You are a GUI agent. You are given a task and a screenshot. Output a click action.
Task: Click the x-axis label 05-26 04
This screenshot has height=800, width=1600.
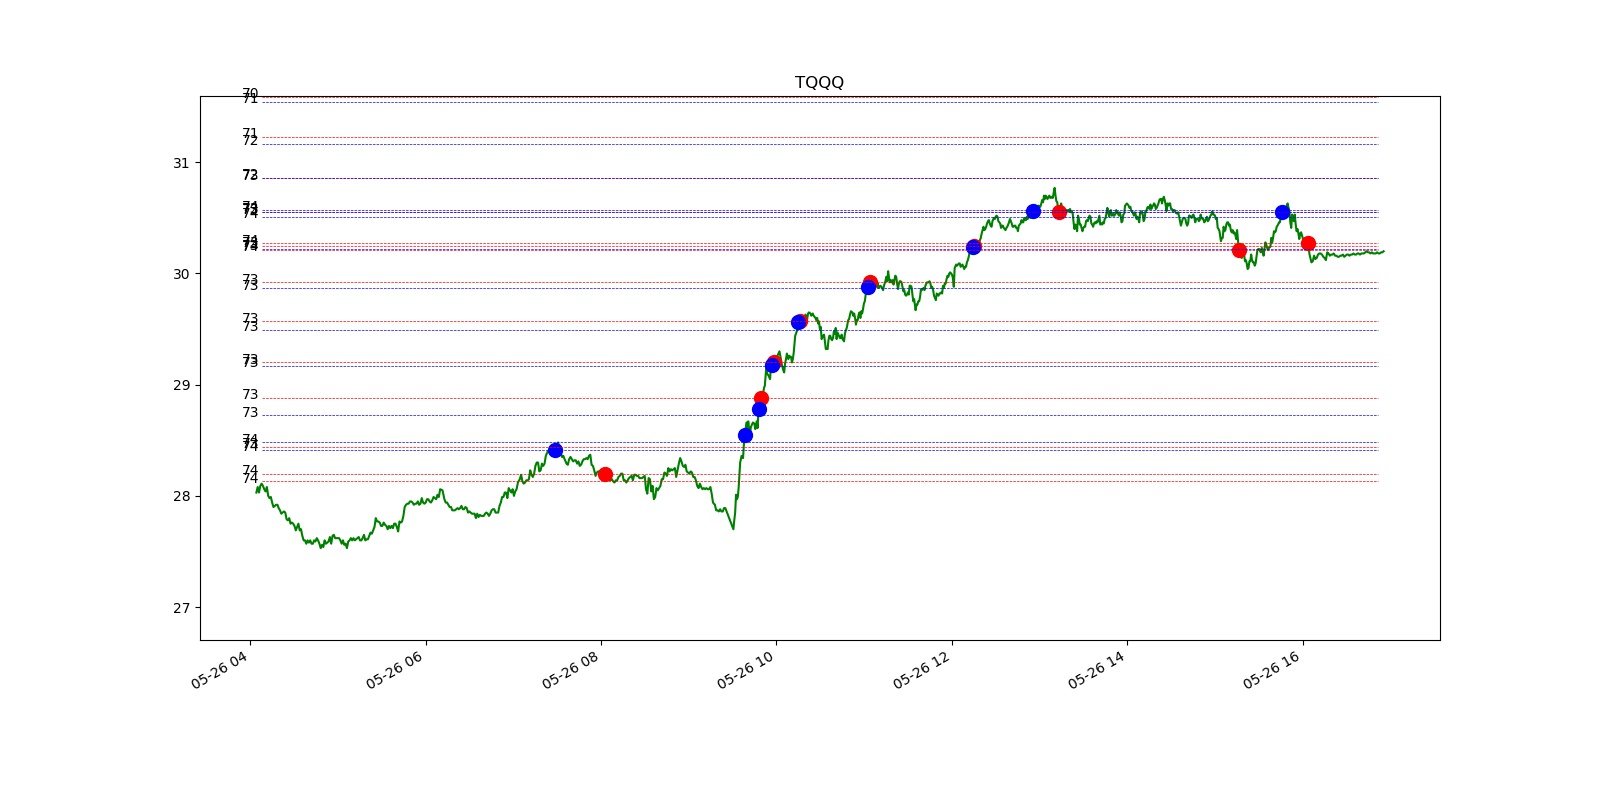pyautogui.click(x=219, y=669)
